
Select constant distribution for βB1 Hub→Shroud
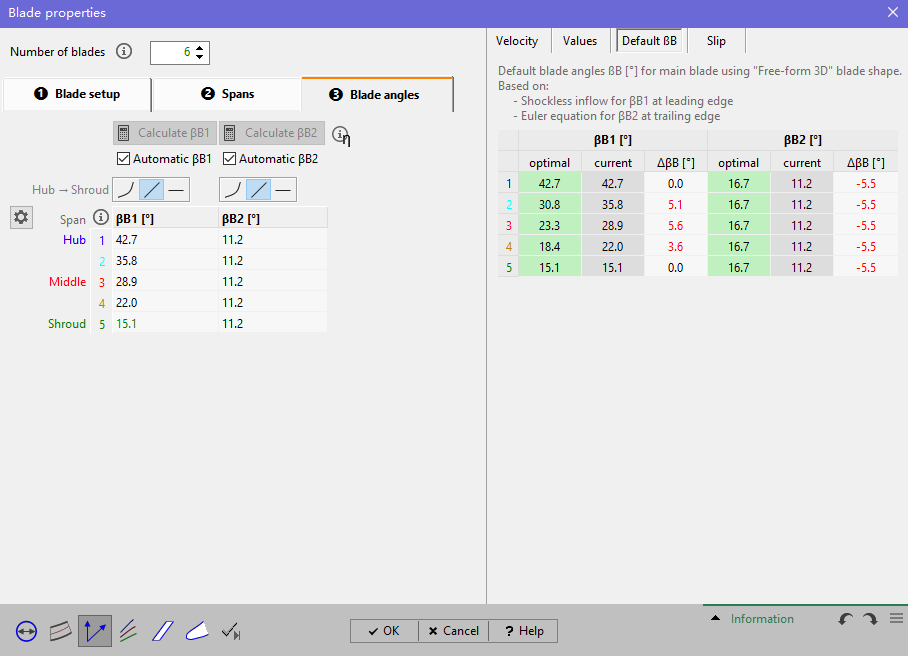pyautogui.click(x=176, y=189)
